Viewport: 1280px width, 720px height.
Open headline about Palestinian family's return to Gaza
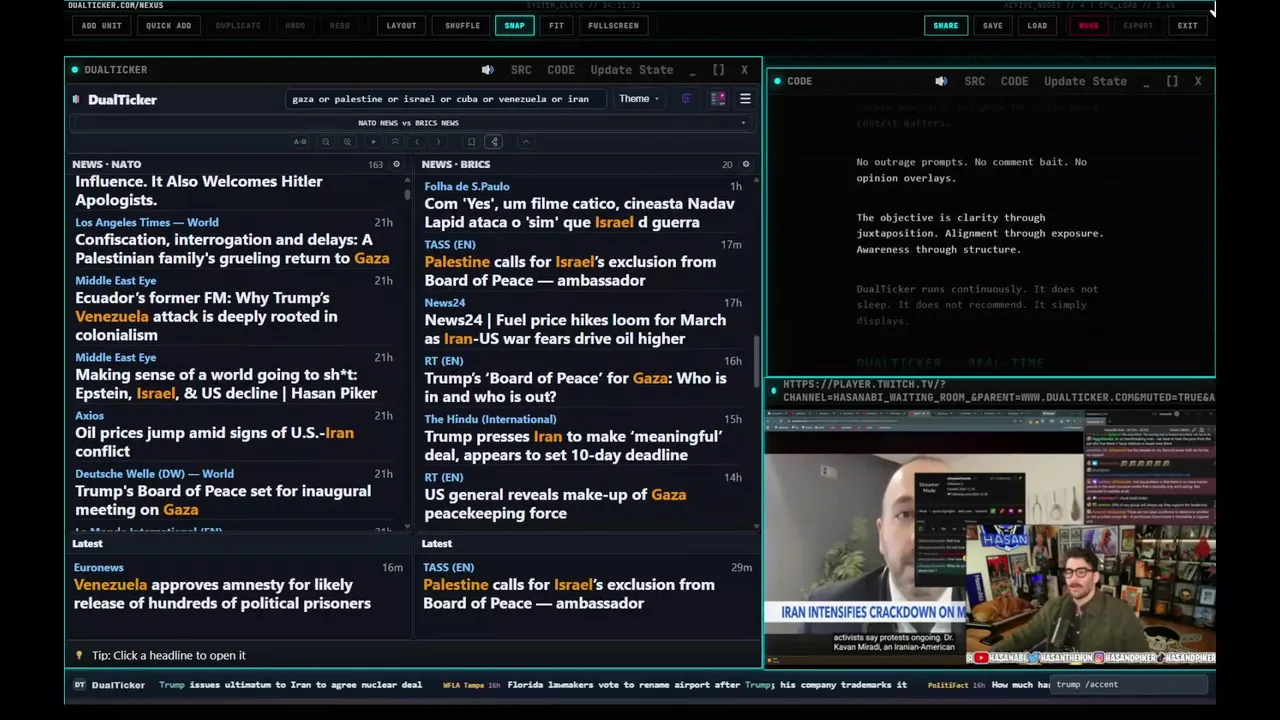pos(232,249)
